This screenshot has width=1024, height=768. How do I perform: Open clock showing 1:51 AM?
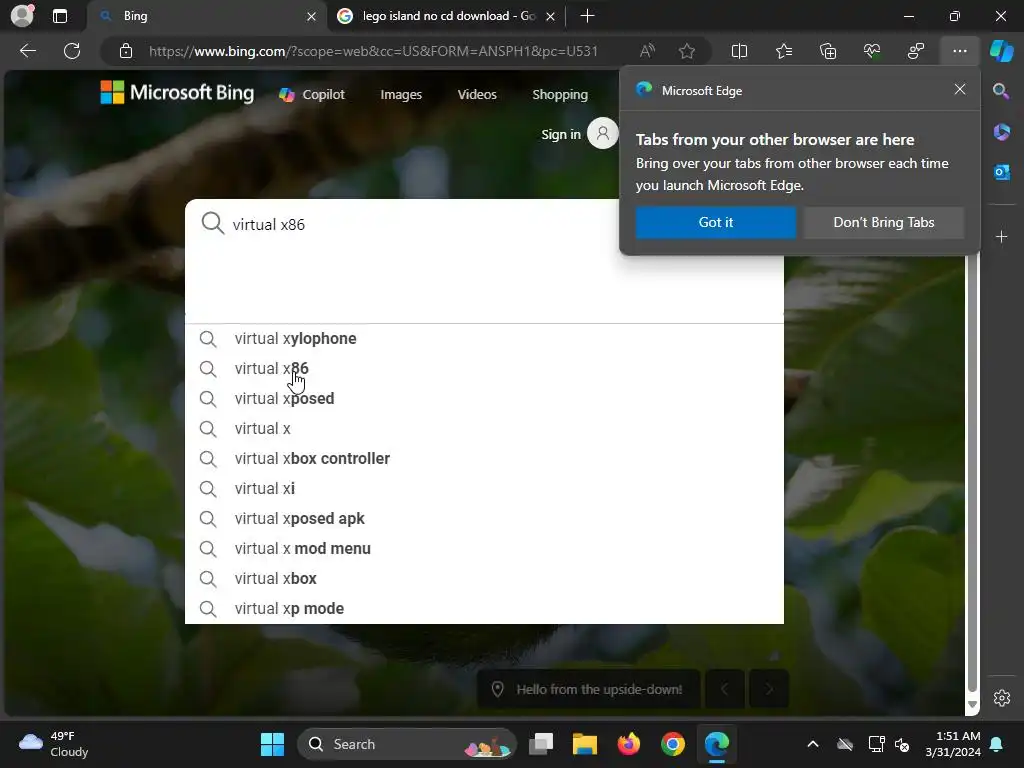[x=952, y=744]
